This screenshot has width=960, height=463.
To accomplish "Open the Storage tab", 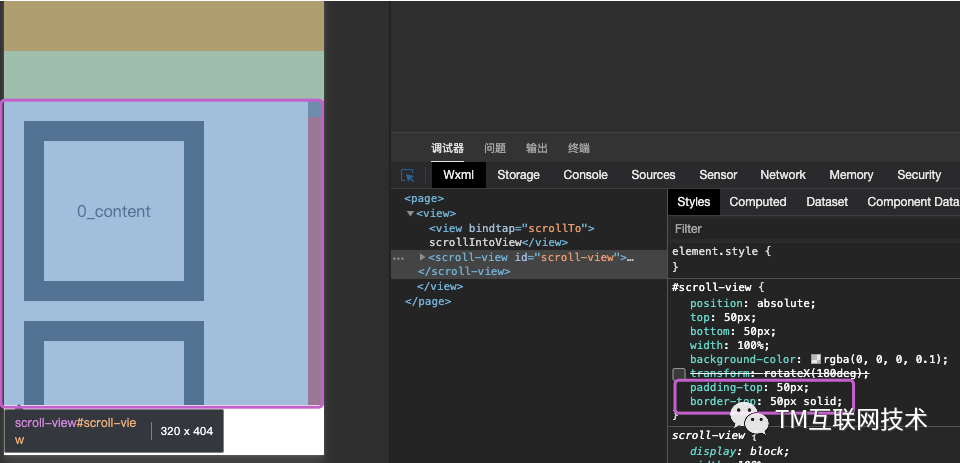I will (x=518, y=175).
